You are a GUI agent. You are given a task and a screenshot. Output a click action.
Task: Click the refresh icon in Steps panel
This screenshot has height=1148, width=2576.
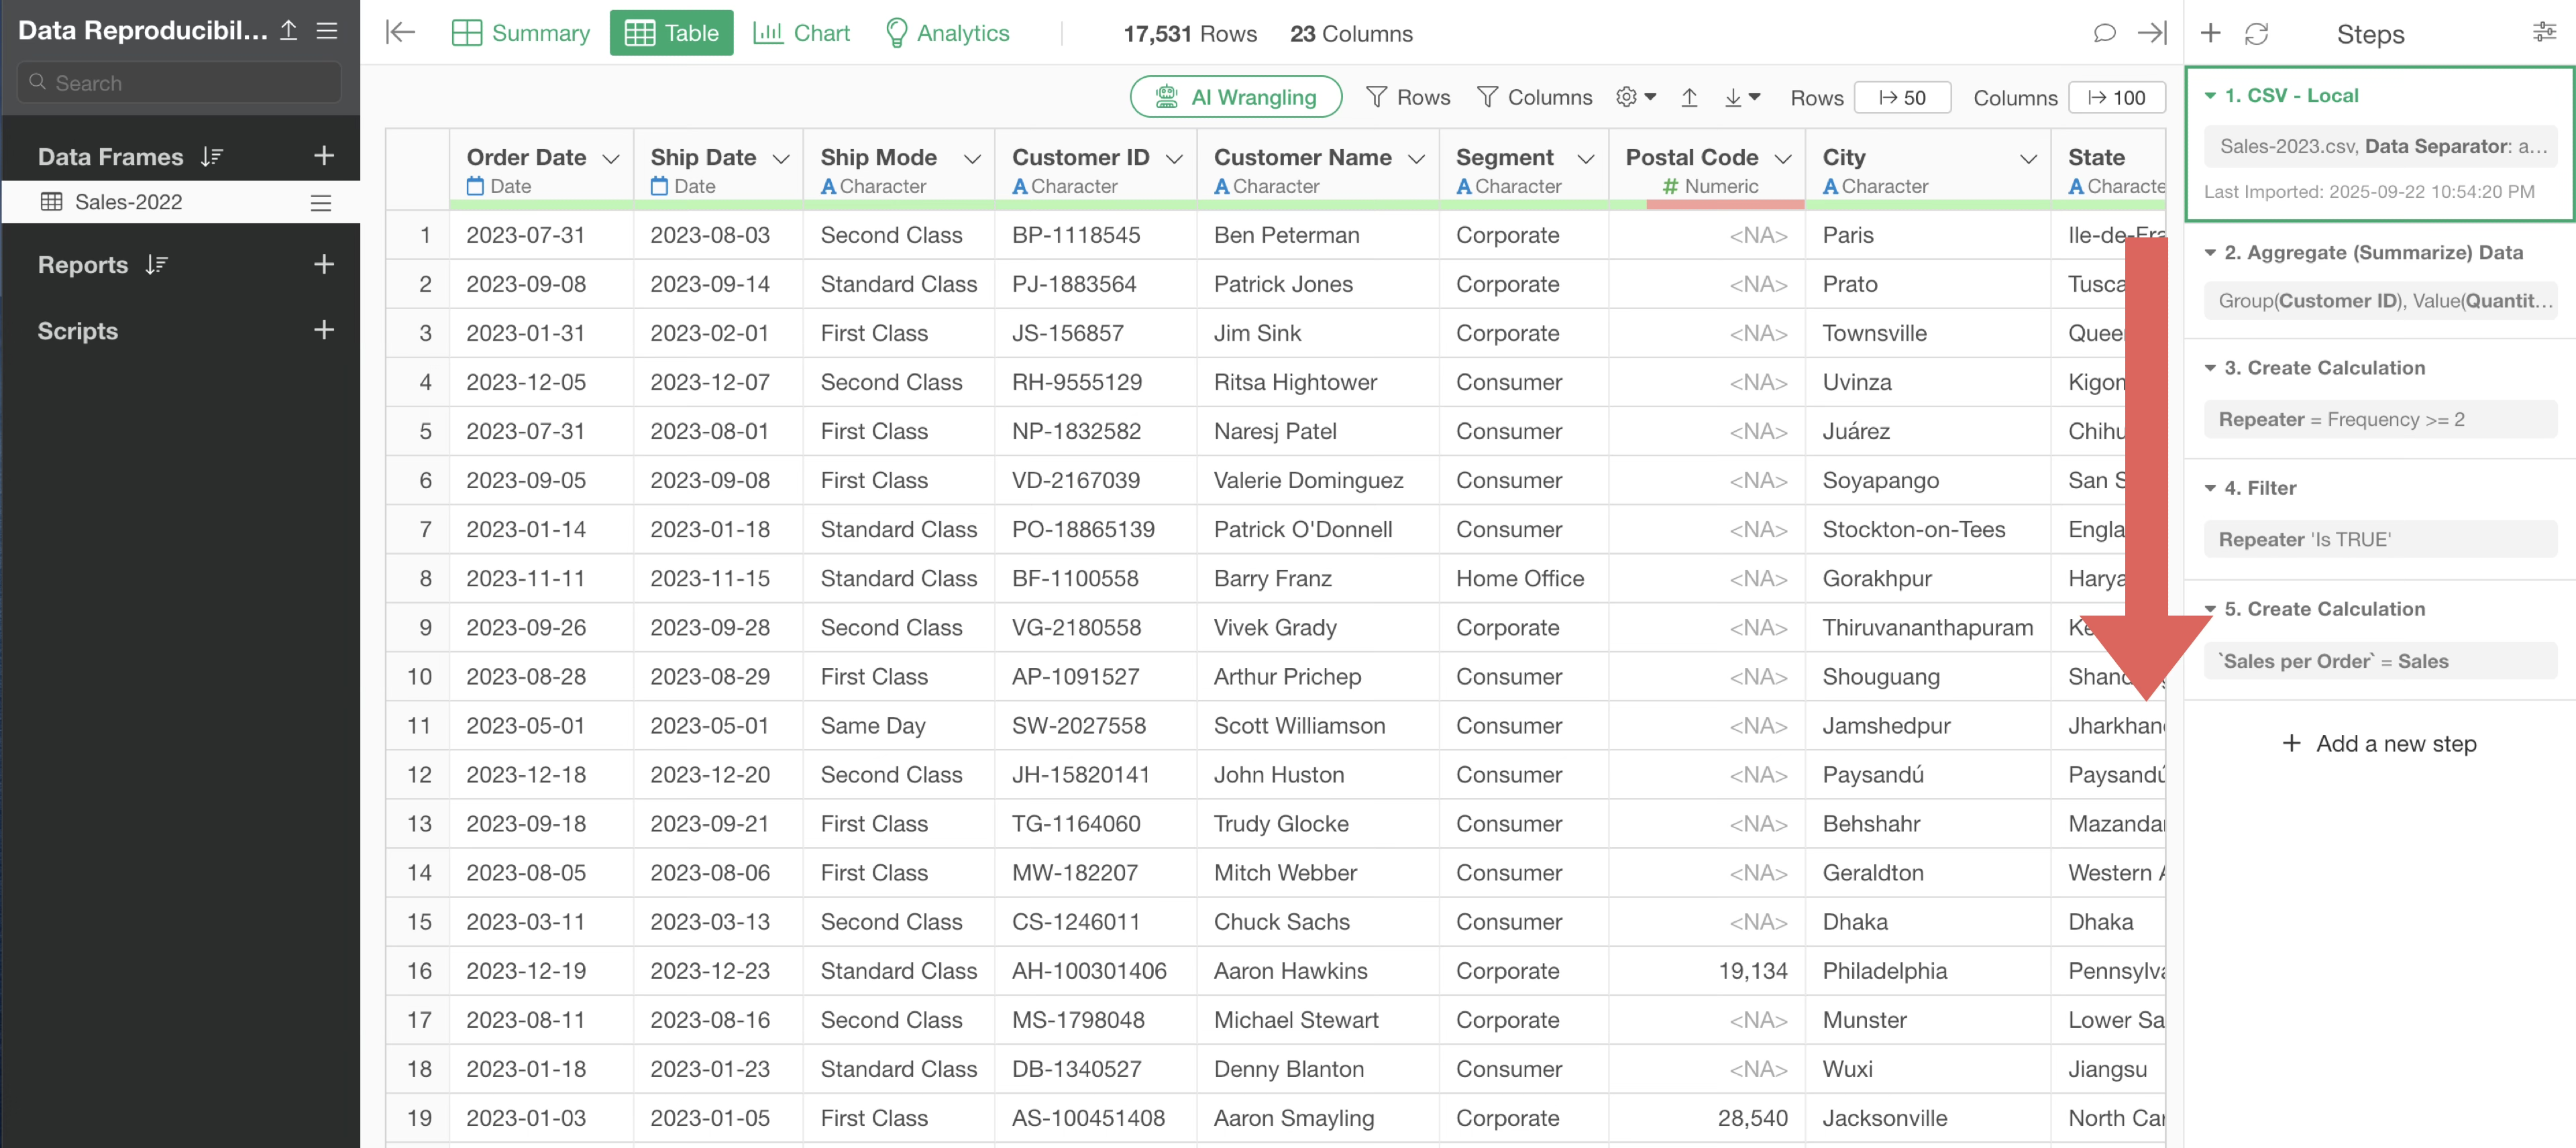2256,34
